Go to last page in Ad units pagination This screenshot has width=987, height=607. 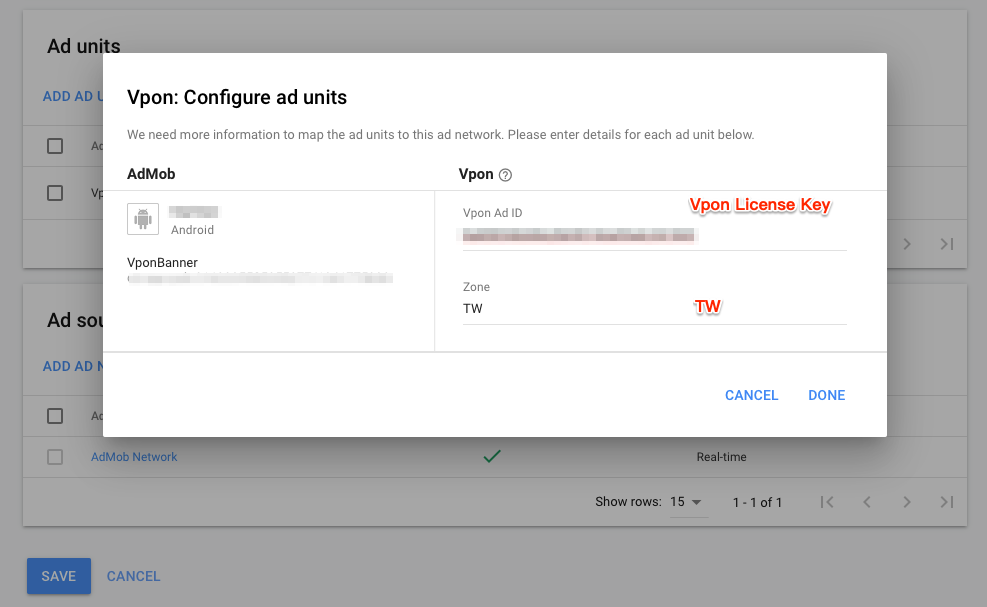[947, 244]
